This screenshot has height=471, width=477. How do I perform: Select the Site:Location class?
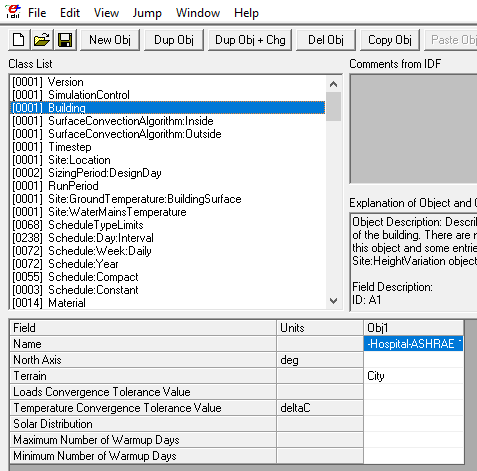click(x=168, y=160)
